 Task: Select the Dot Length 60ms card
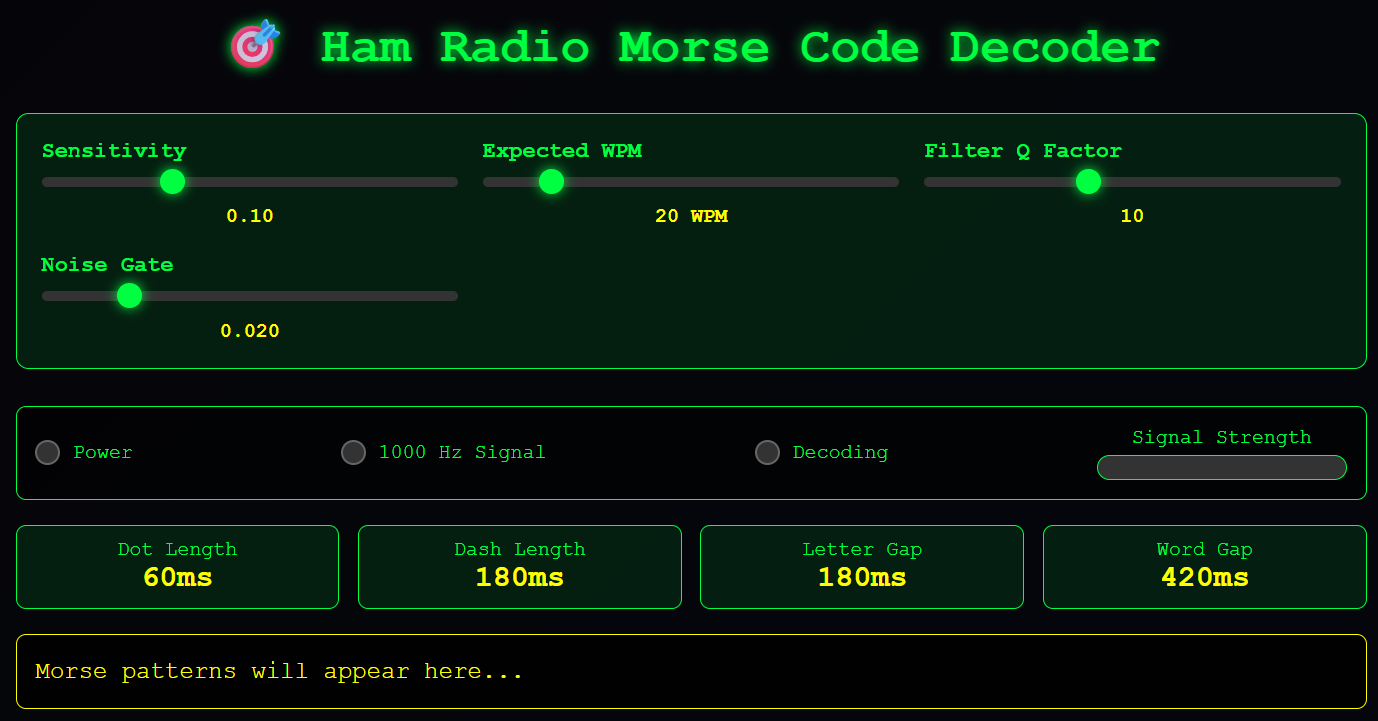(177, 567)
